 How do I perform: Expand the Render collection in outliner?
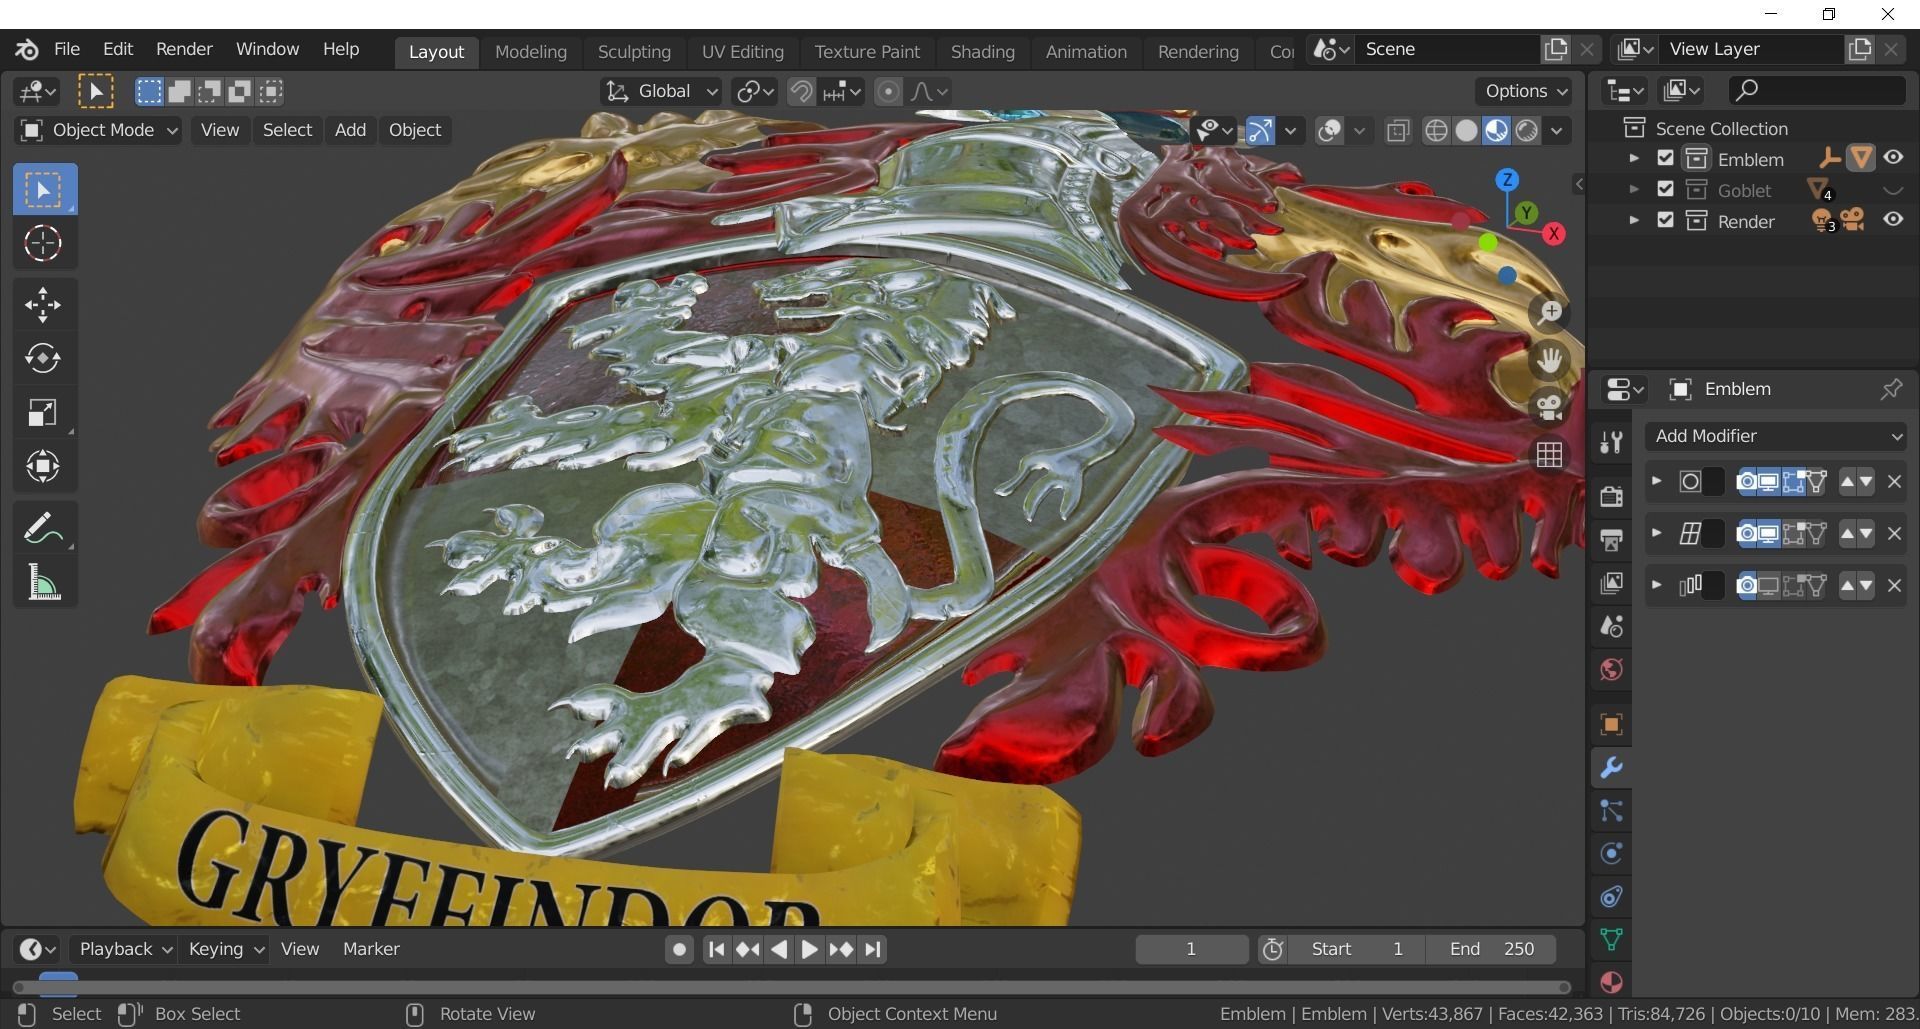click(x=1634, y=220)
